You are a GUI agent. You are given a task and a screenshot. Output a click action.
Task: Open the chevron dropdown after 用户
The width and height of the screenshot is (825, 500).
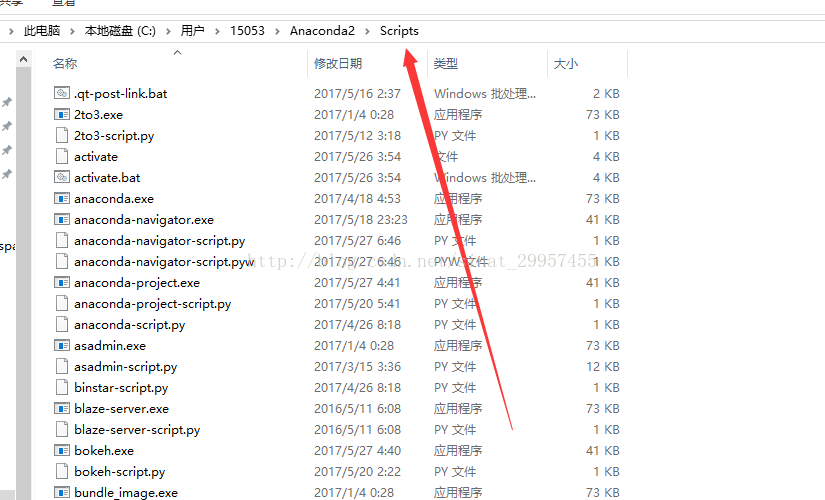217,32
